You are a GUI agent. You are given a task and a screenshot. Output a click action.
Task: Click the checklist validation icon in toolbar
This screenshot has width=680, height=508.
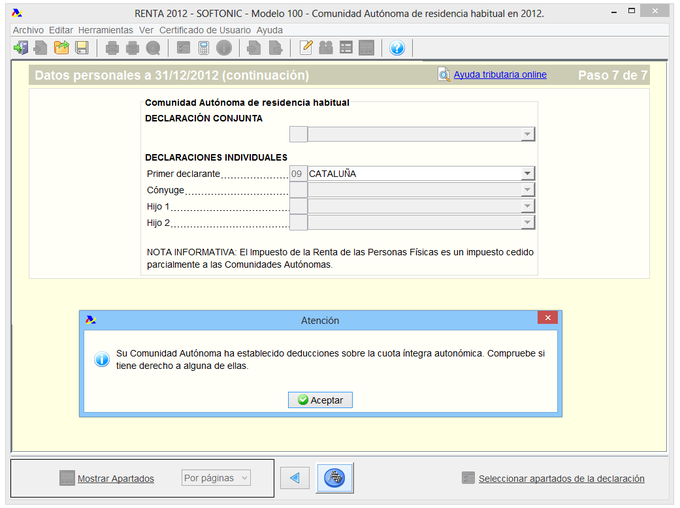tap(183, 47)
